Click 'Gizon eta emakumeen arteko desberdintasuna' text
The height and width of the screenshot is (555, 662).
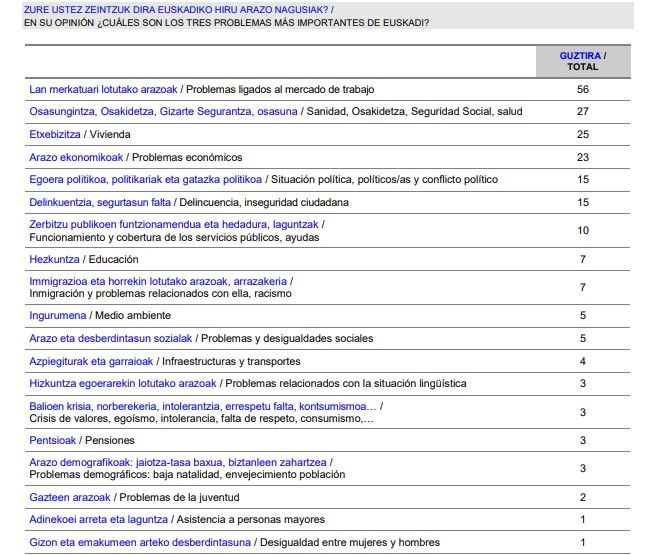point(139,542)
